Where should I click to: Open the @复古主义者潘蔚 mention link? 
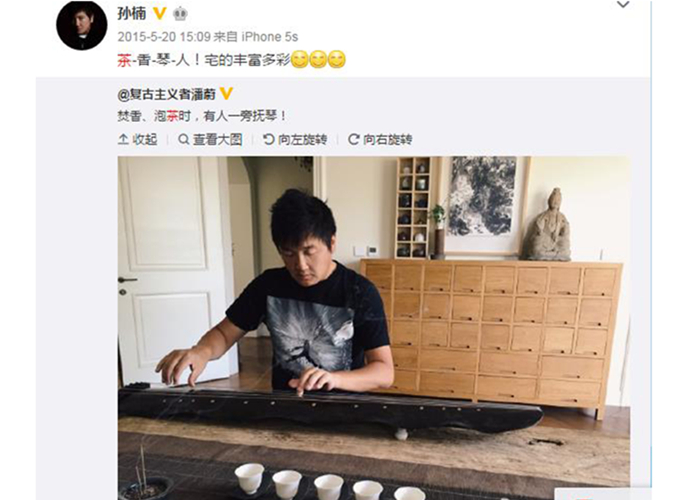167,94
